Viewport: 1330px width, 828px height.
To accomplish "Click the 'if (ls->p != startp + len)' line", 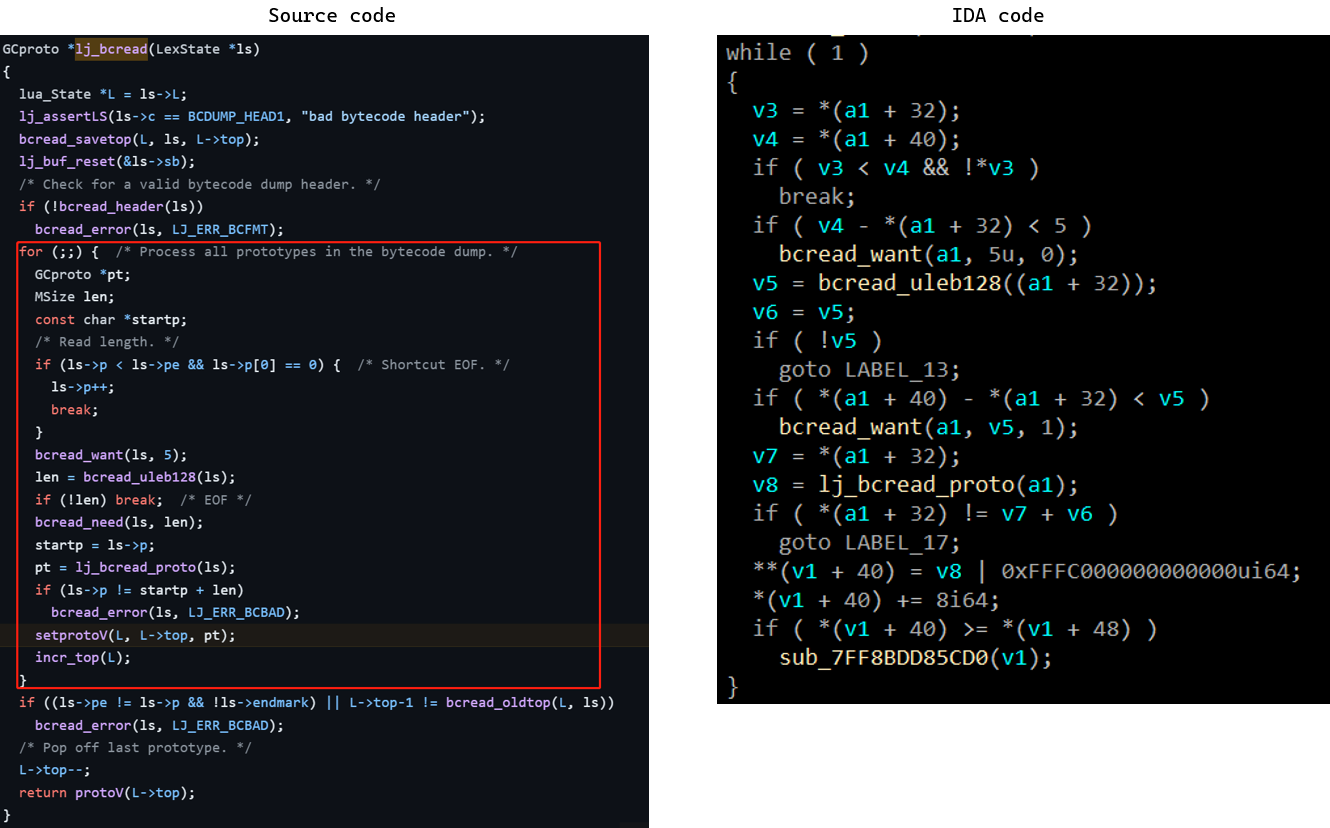I will (x=139, y=590).
